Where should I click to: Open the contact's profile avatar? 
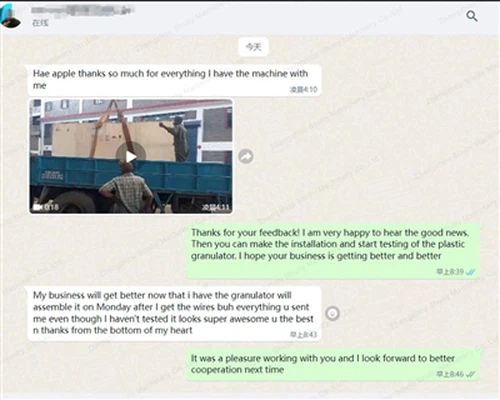(x=10, y=15)
